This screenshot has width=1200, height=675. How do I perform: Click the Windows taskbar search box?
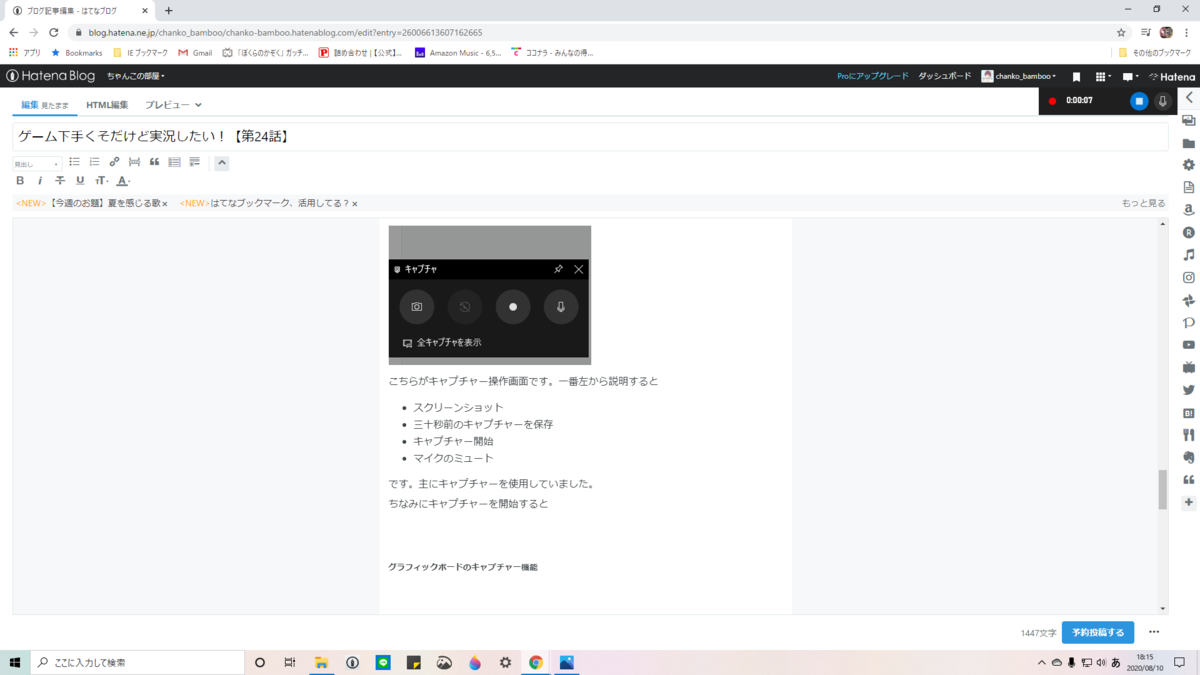138,662
